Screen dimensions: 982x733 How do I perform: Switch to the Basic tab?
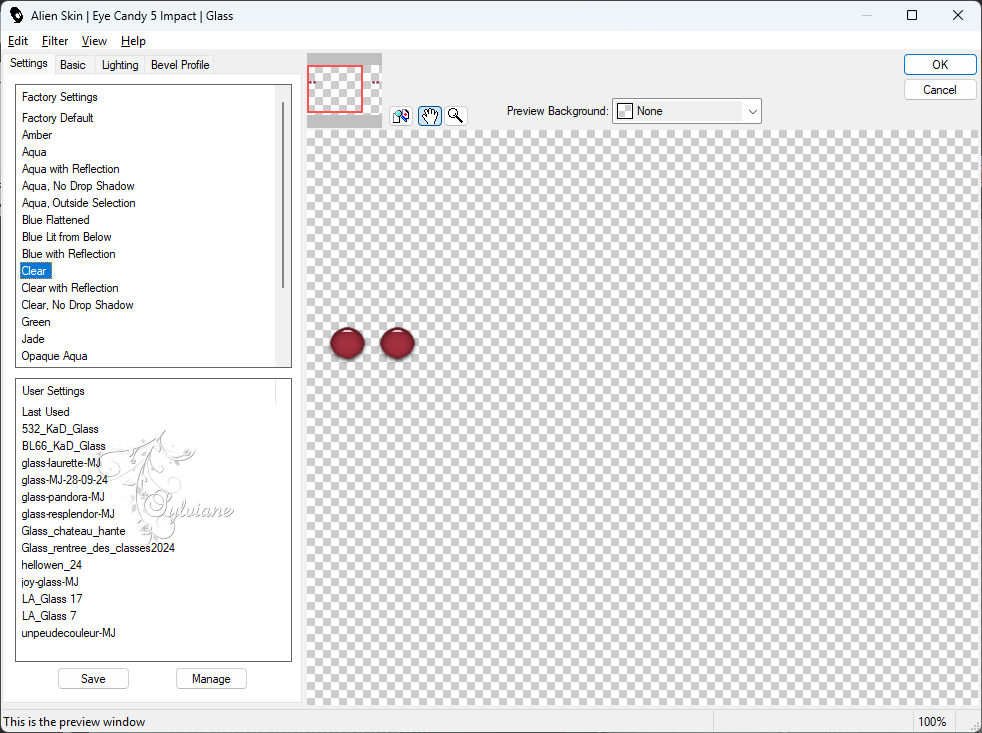pyautogui.click(x=73, y=65)
